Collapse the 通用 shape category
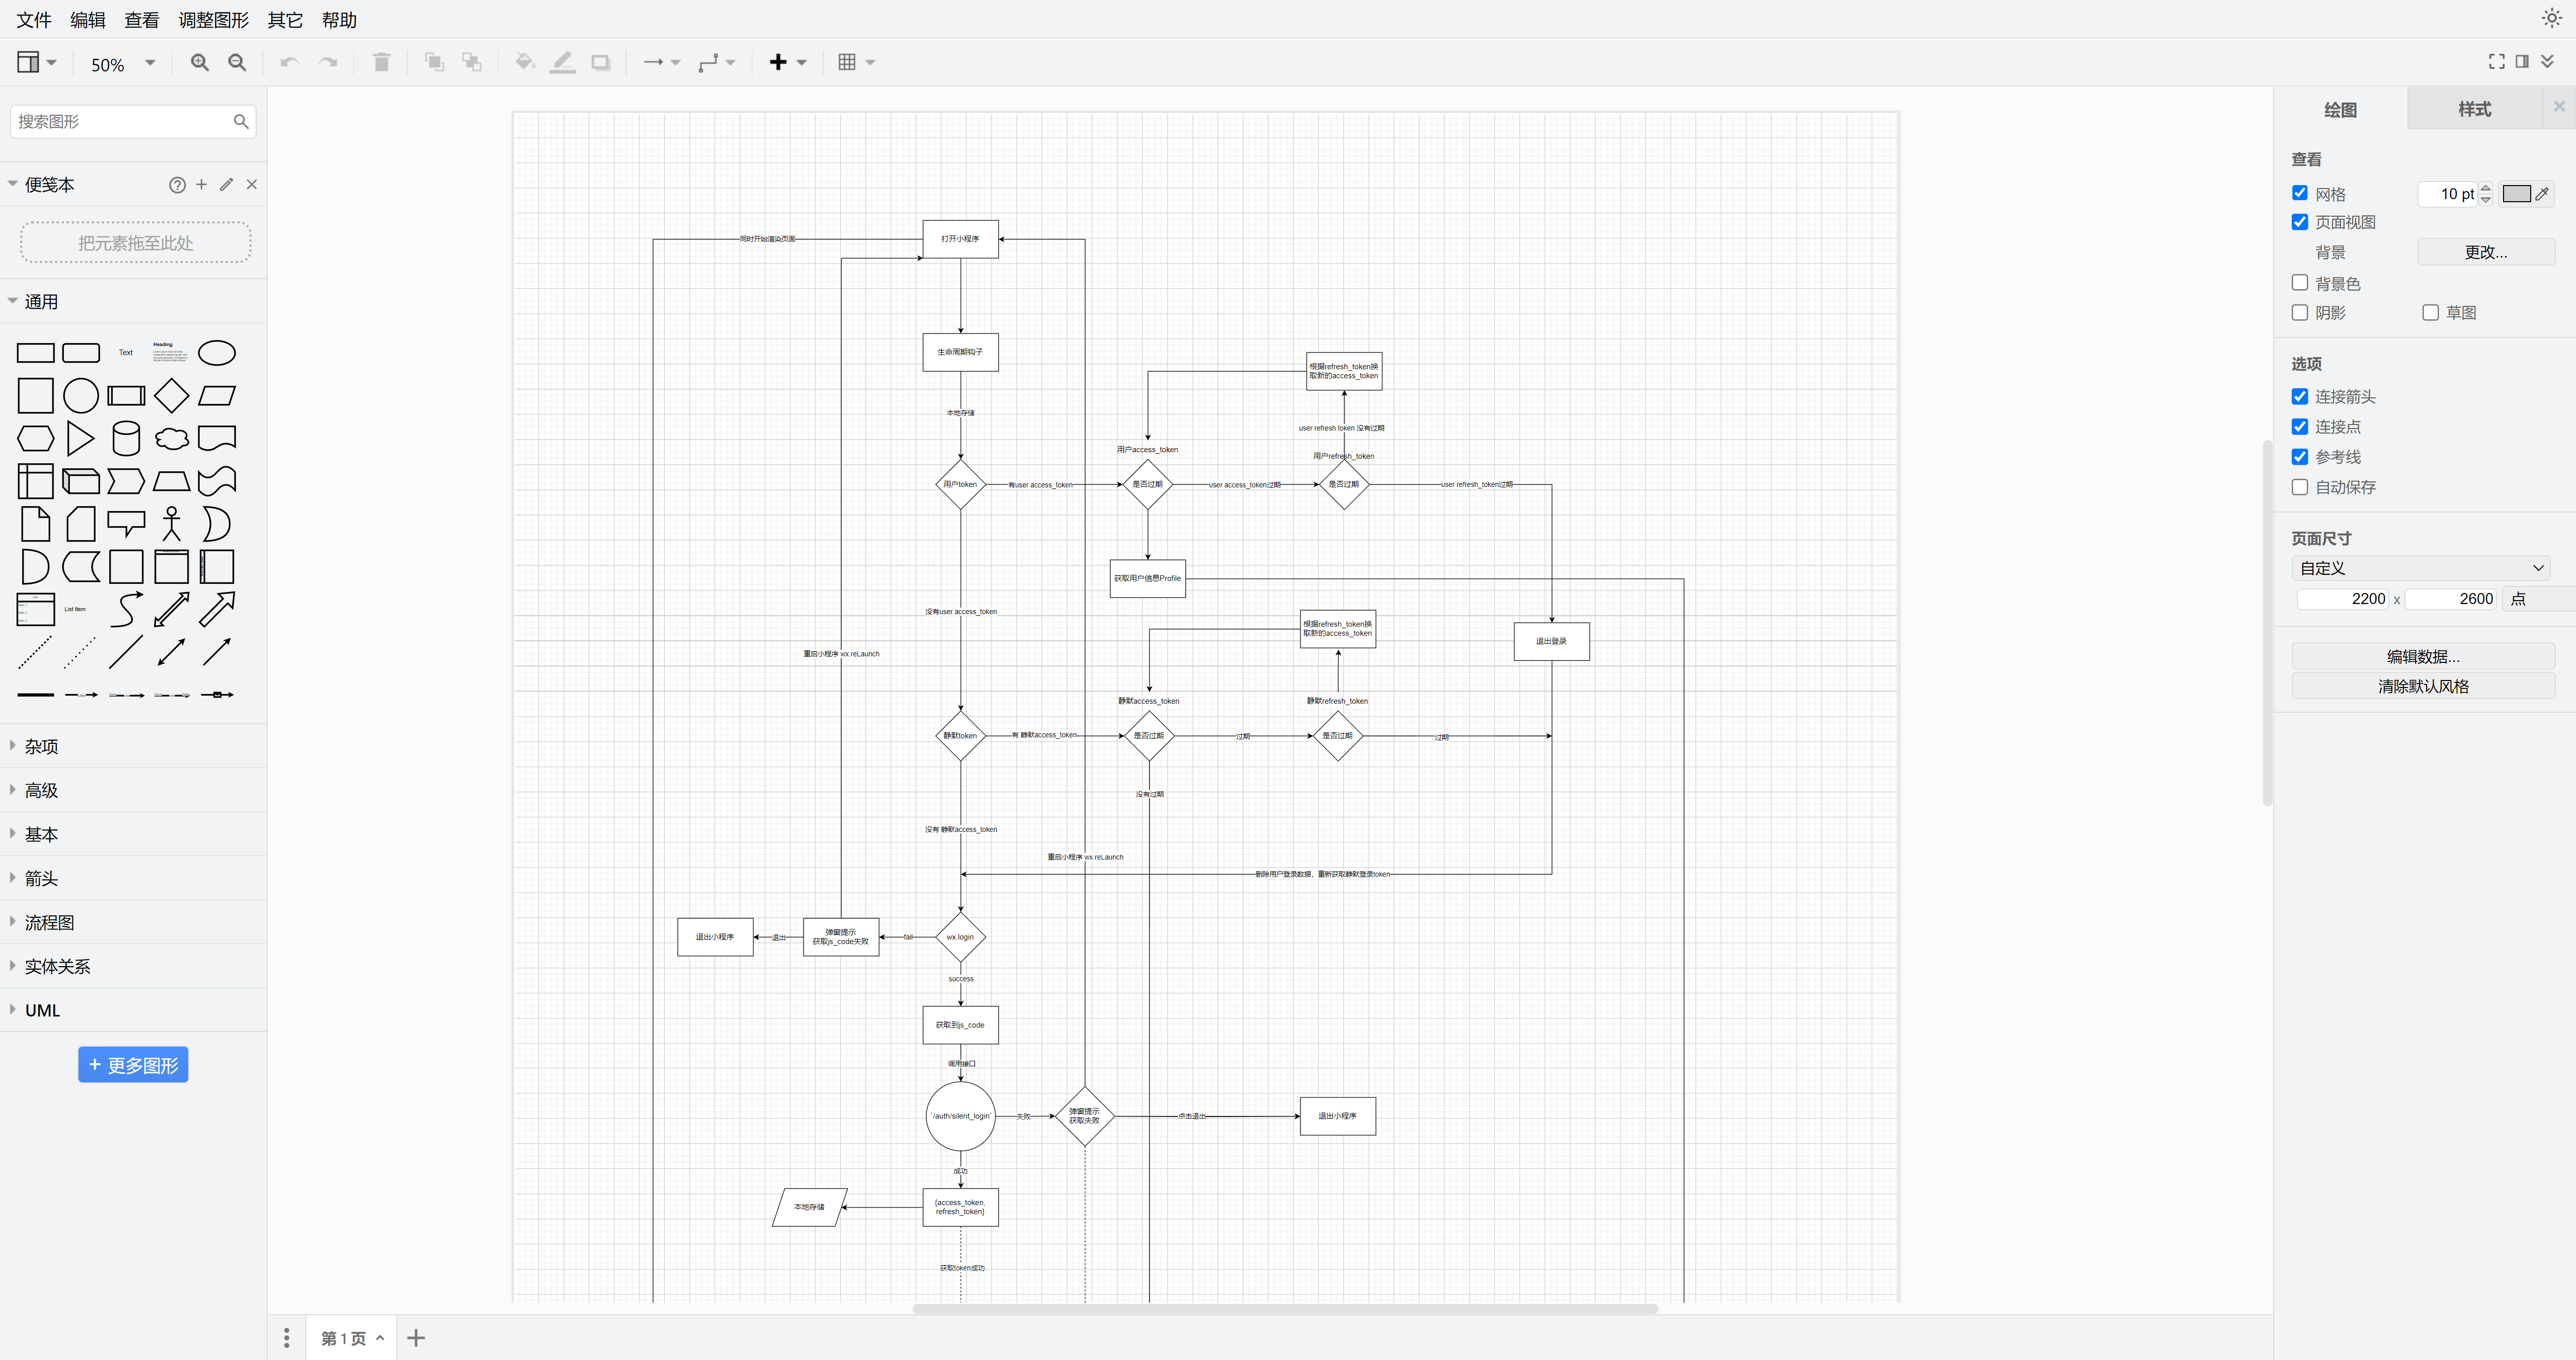This screenshot has width=2576, height=1360. tap(133, 302)
